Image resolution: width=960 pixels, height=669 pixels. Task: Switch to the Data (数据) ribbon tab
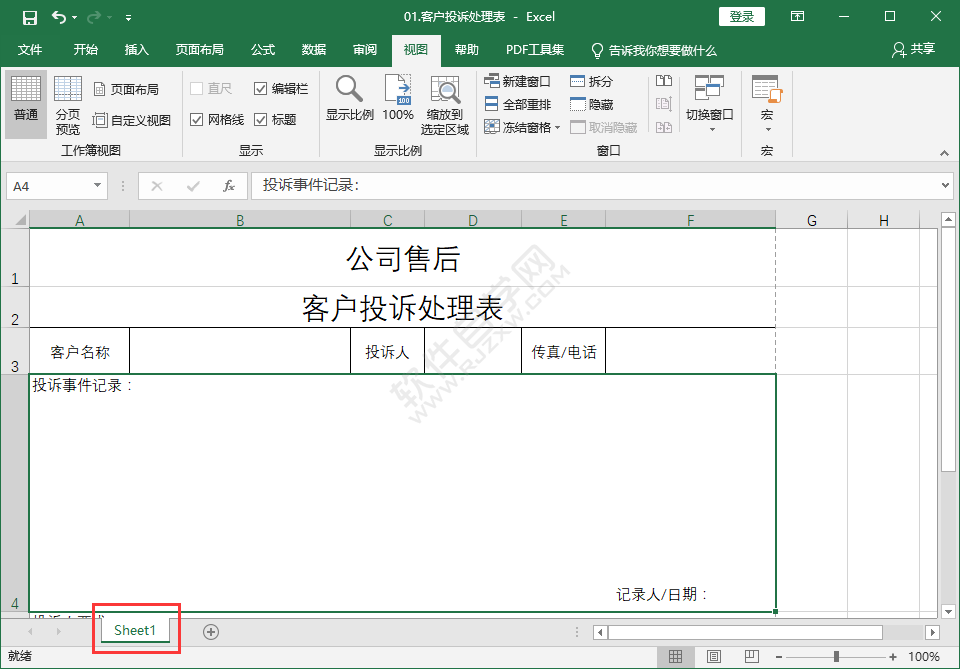click(x=312, y=50)
